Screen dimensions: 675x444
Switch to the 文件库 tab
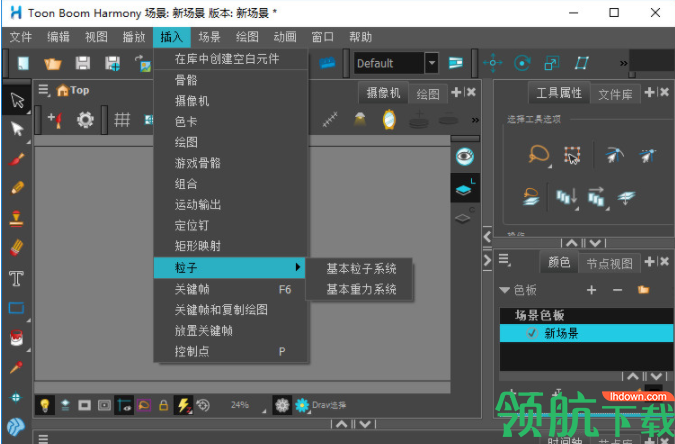(615, 94)
